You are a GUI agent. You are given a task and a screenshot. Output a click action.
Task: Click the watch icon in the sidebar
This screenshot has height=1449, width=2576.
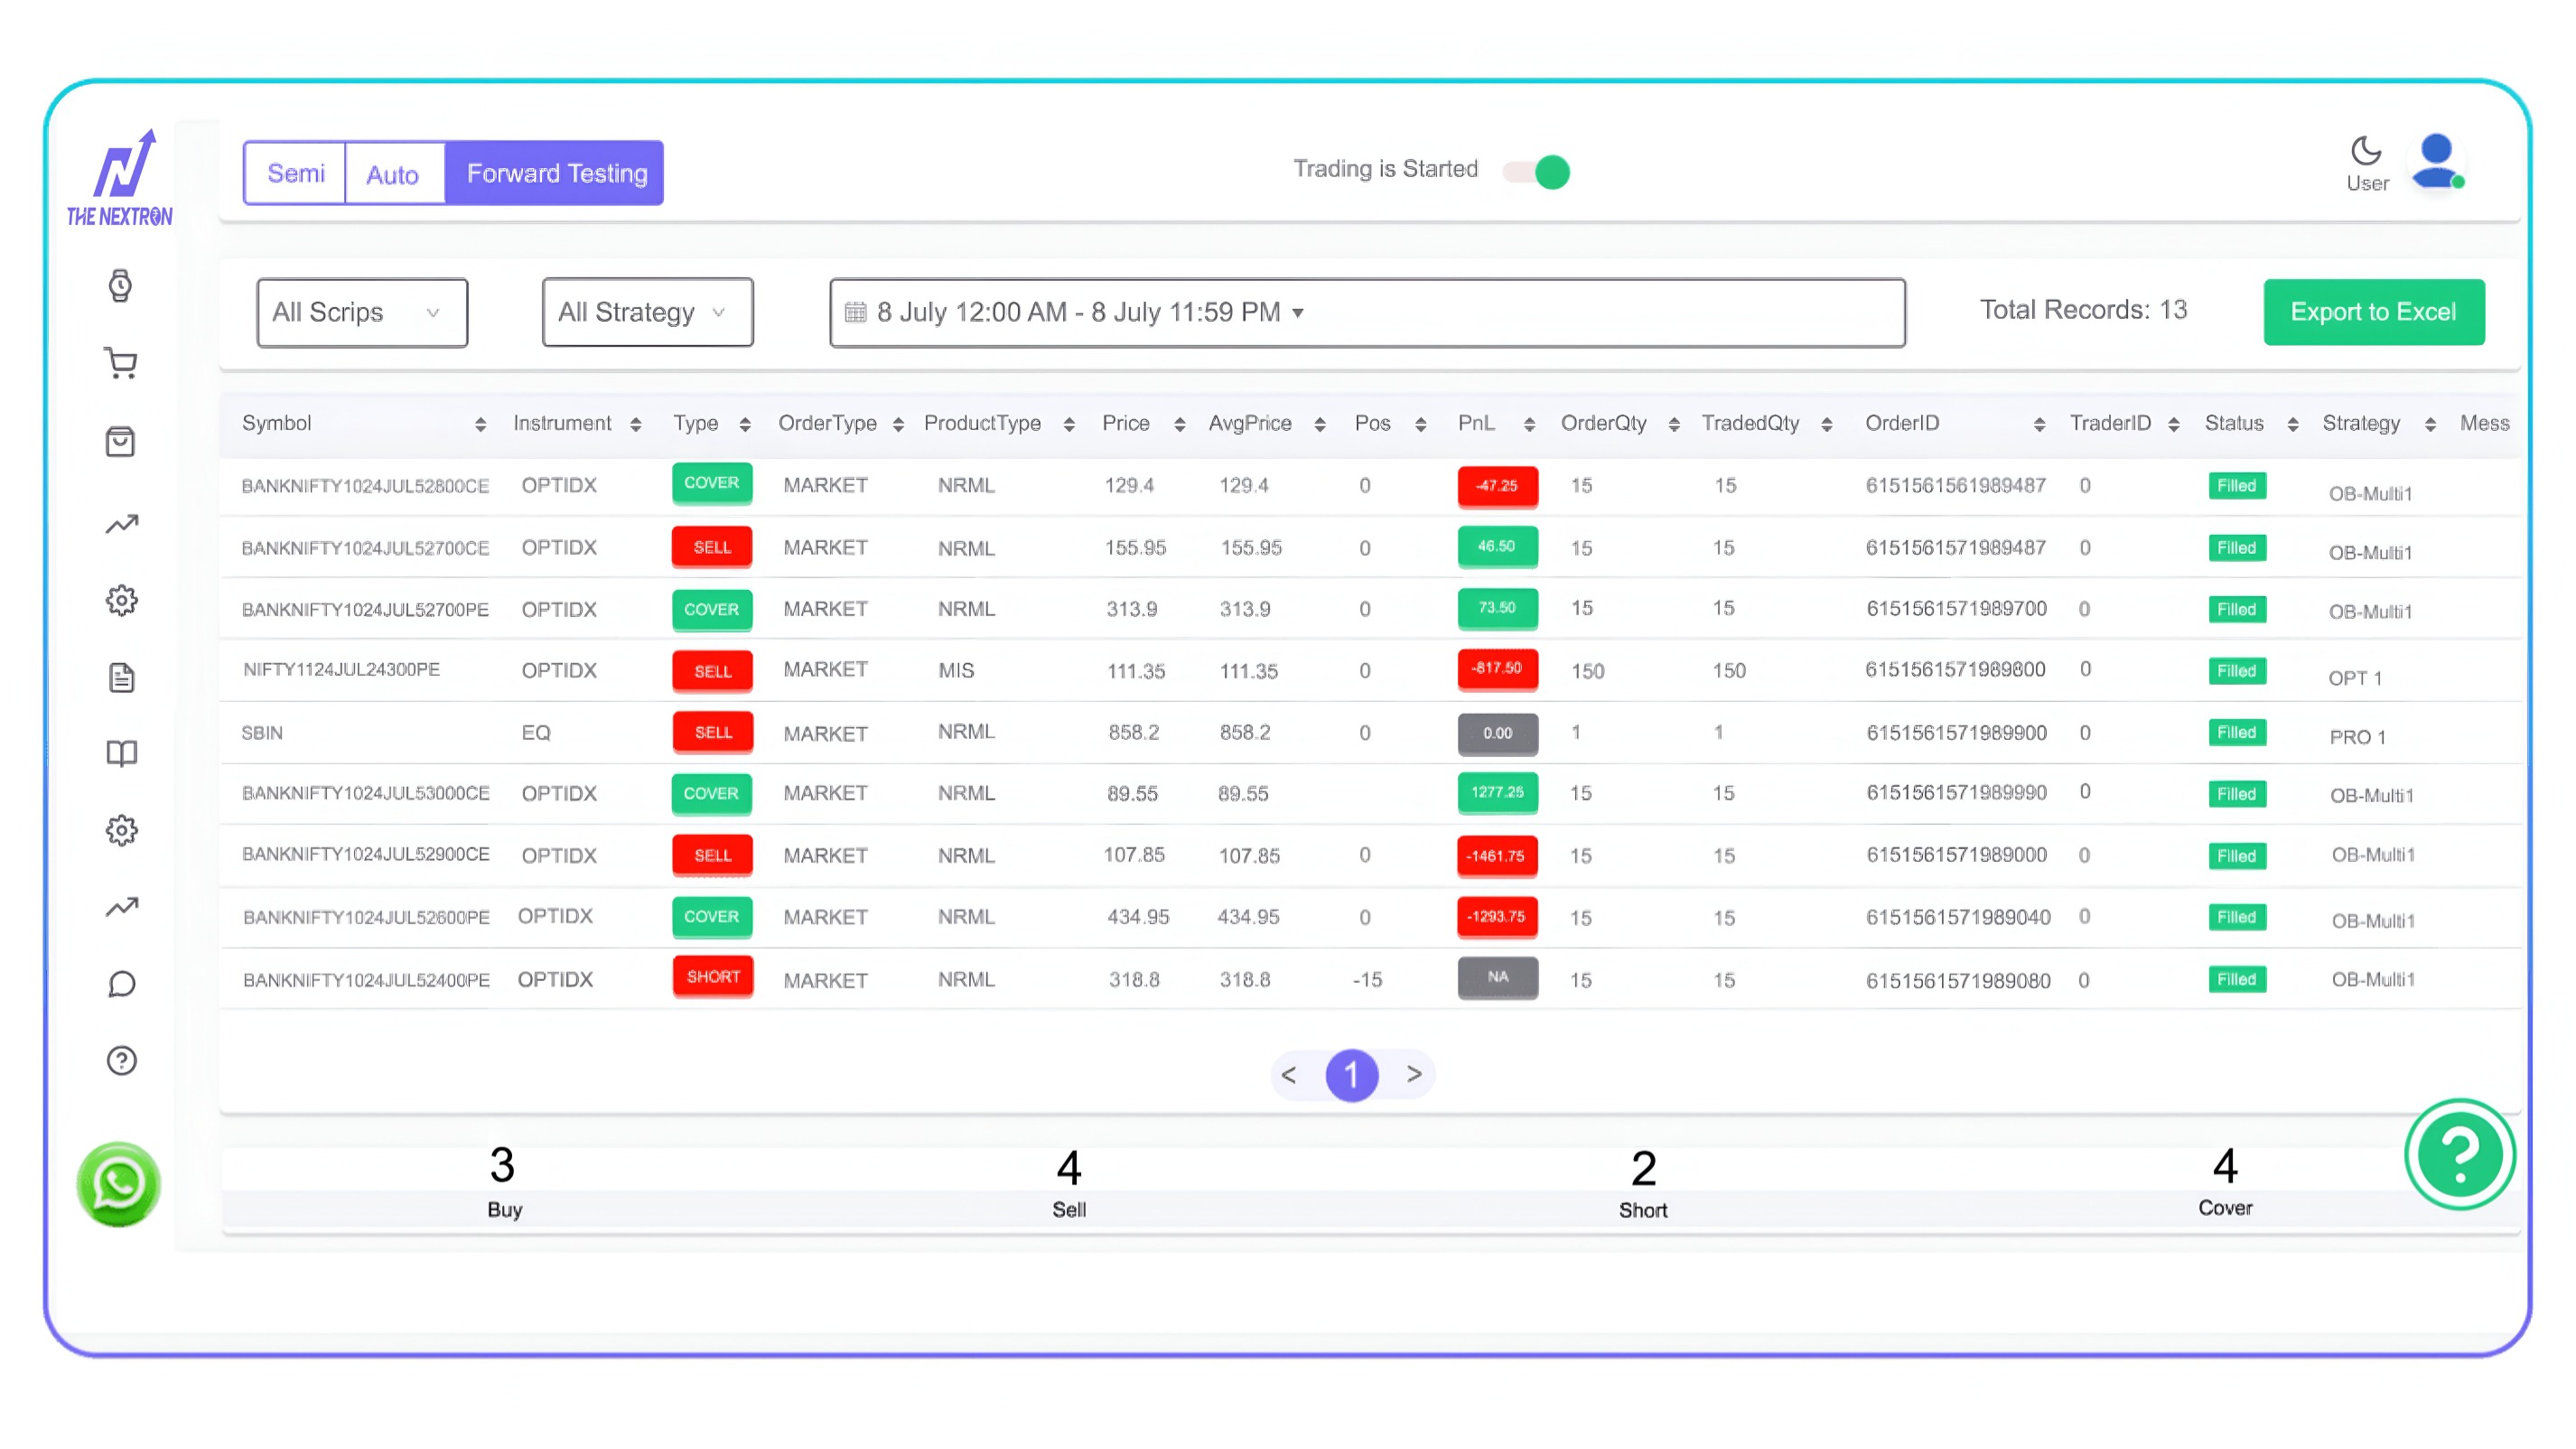(120, 286)
